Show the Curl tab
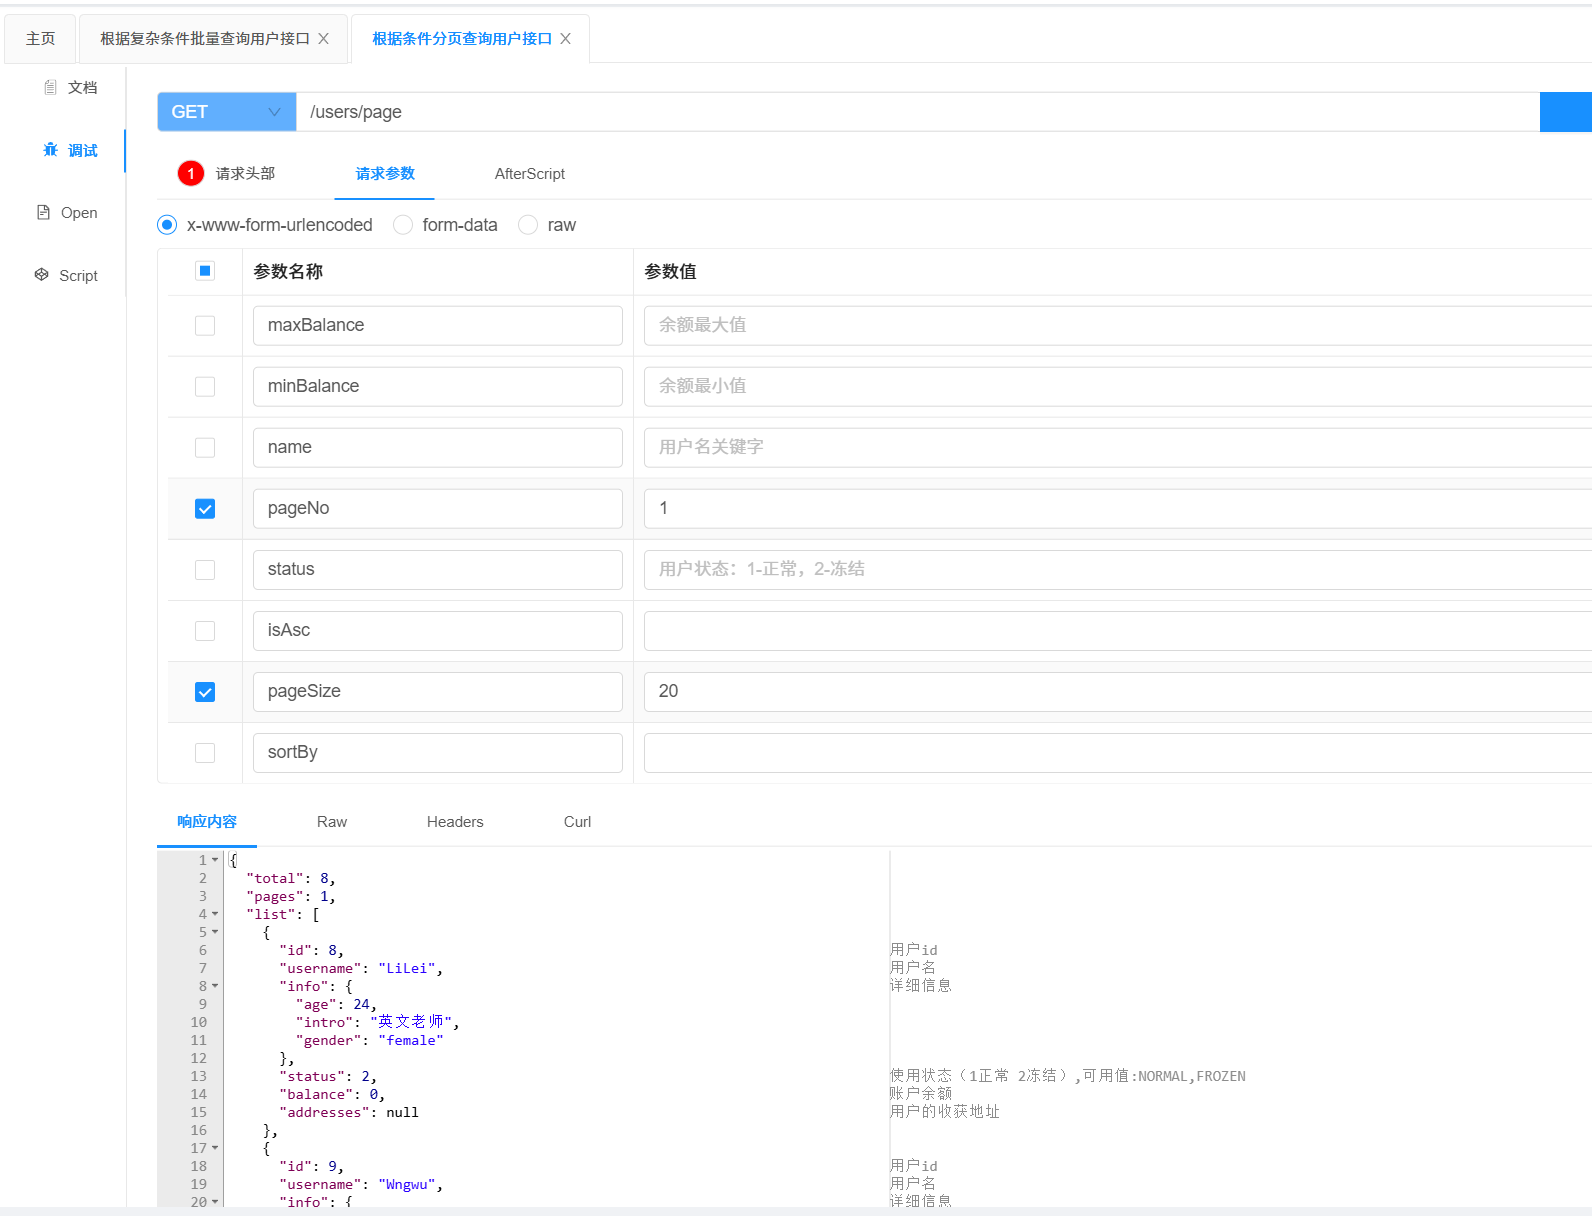Image resolution: width=1592 pixels, height=1216 pixels. pos(577,821)
